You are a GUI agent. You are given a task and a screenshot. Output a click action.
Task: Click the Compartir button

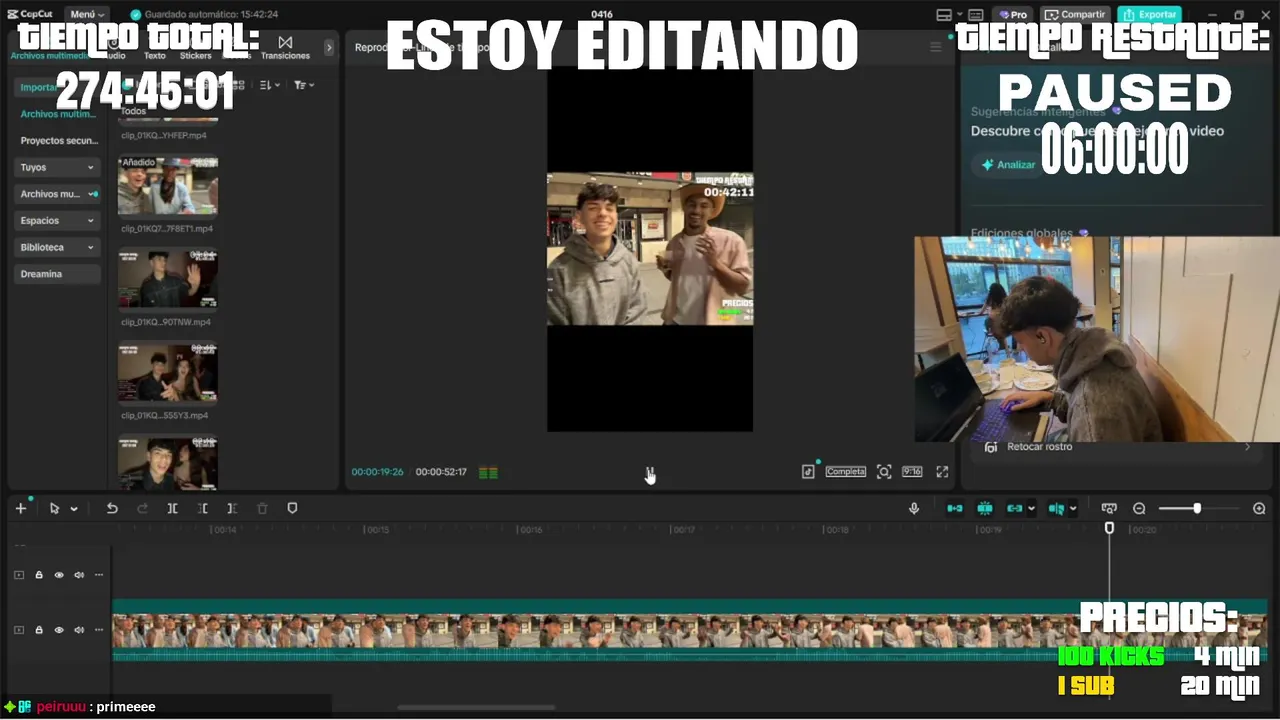1075,15
